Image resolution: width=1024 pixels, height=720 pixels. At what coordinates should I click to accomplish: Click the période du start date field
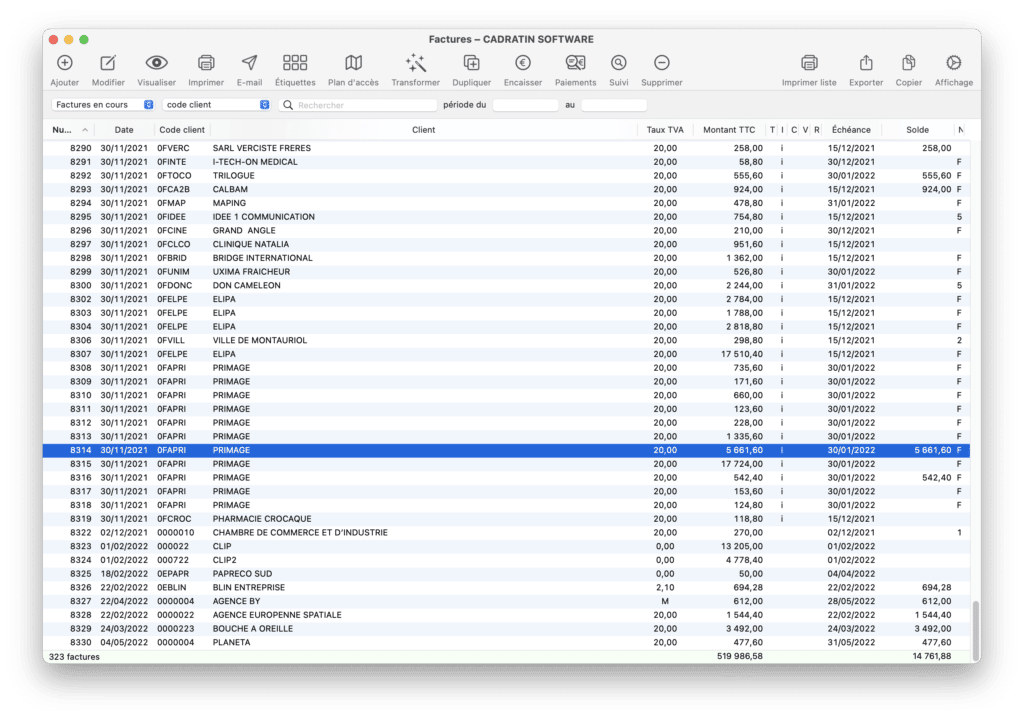pos(525,105)
